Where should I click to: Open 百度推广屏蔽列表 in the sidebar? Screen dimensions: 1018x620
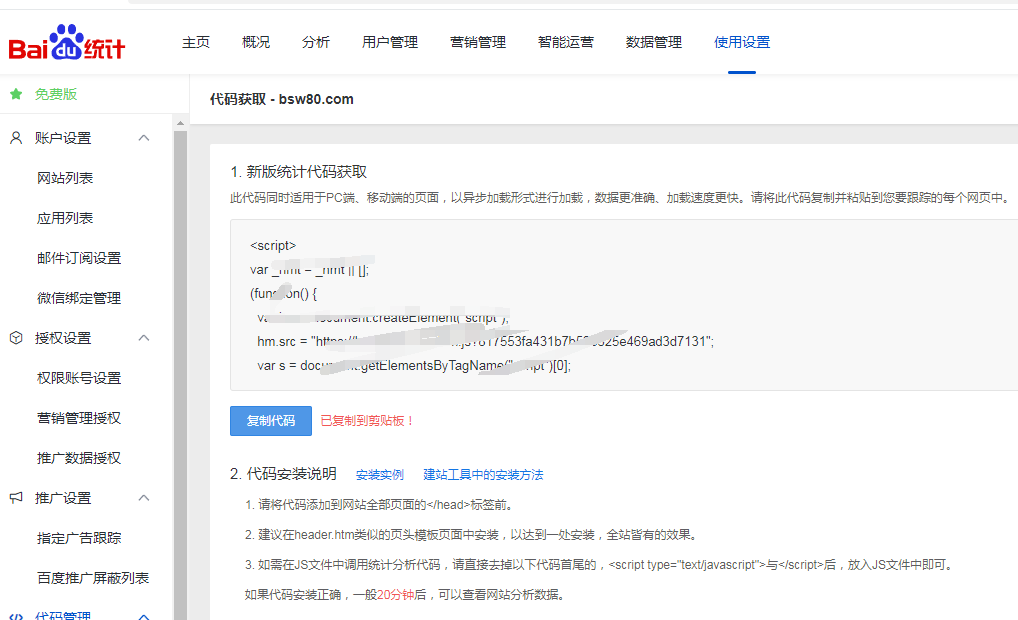tap(93, 578)
